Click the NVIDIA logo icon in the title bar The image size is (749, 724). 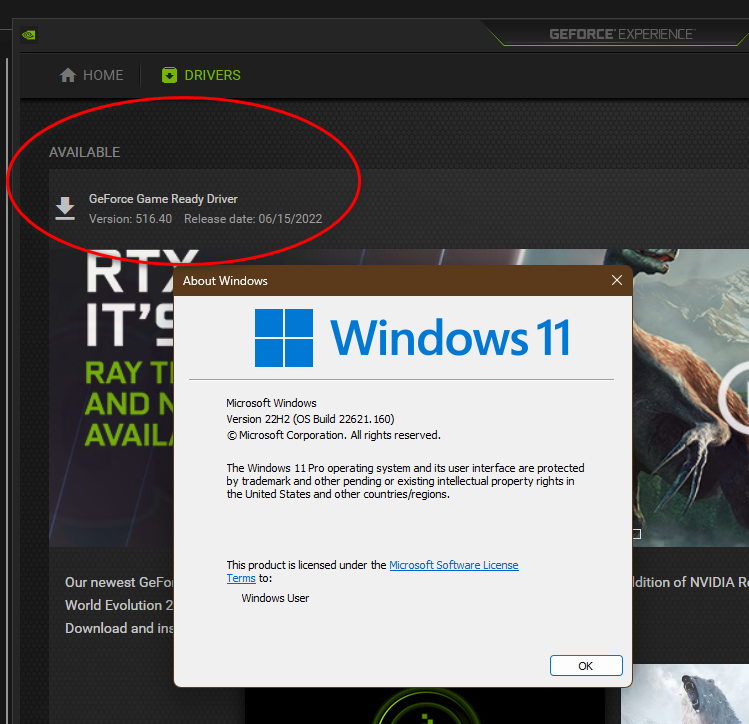pos(29,35)
